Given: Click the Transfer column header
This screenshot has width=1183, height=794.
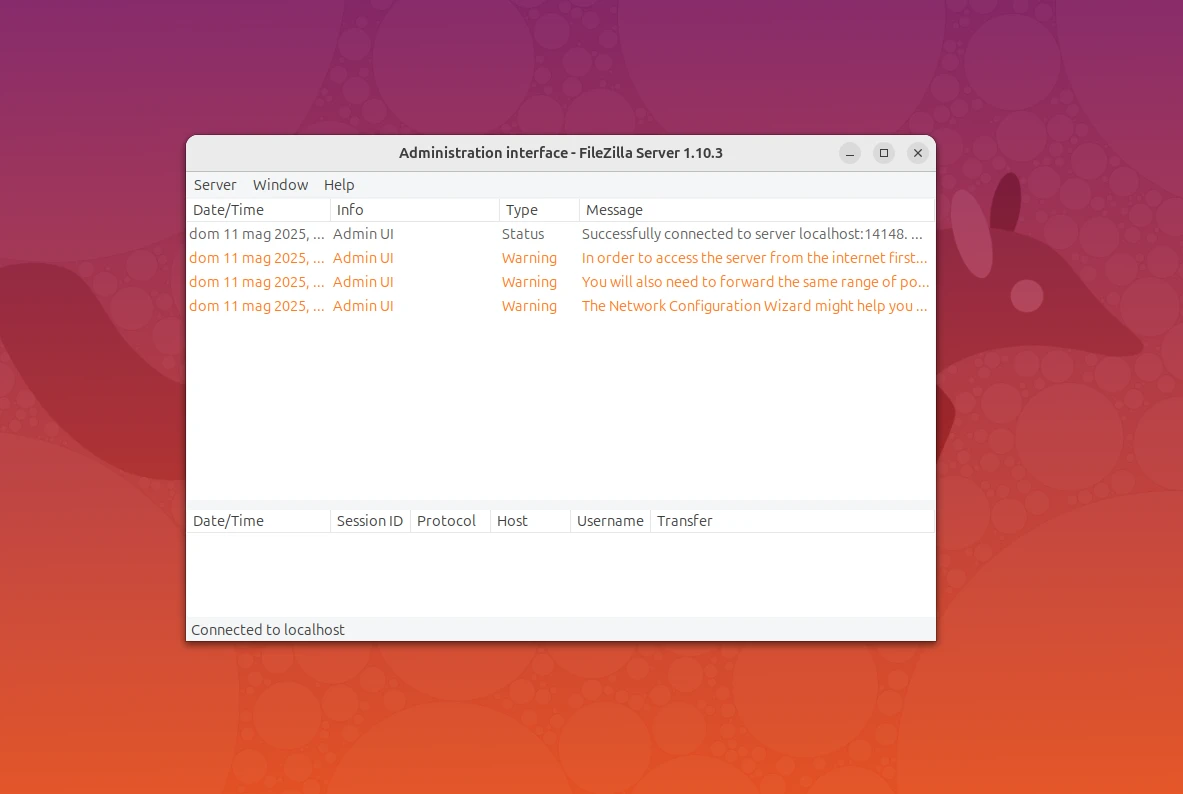Looking at the screenshot, I should (x=684, y=520).
